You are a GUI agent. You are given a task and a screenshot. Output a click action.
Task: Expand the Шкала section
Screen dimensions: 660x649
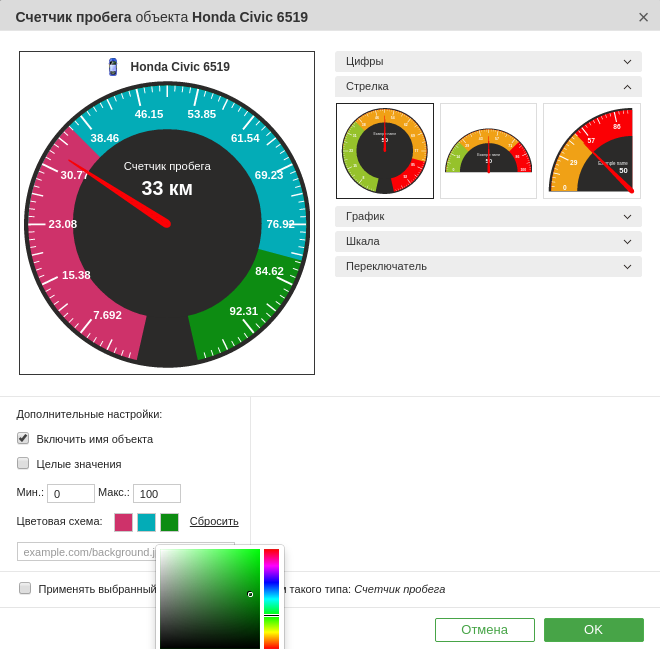pyautogui.click(x=488, y=241)
